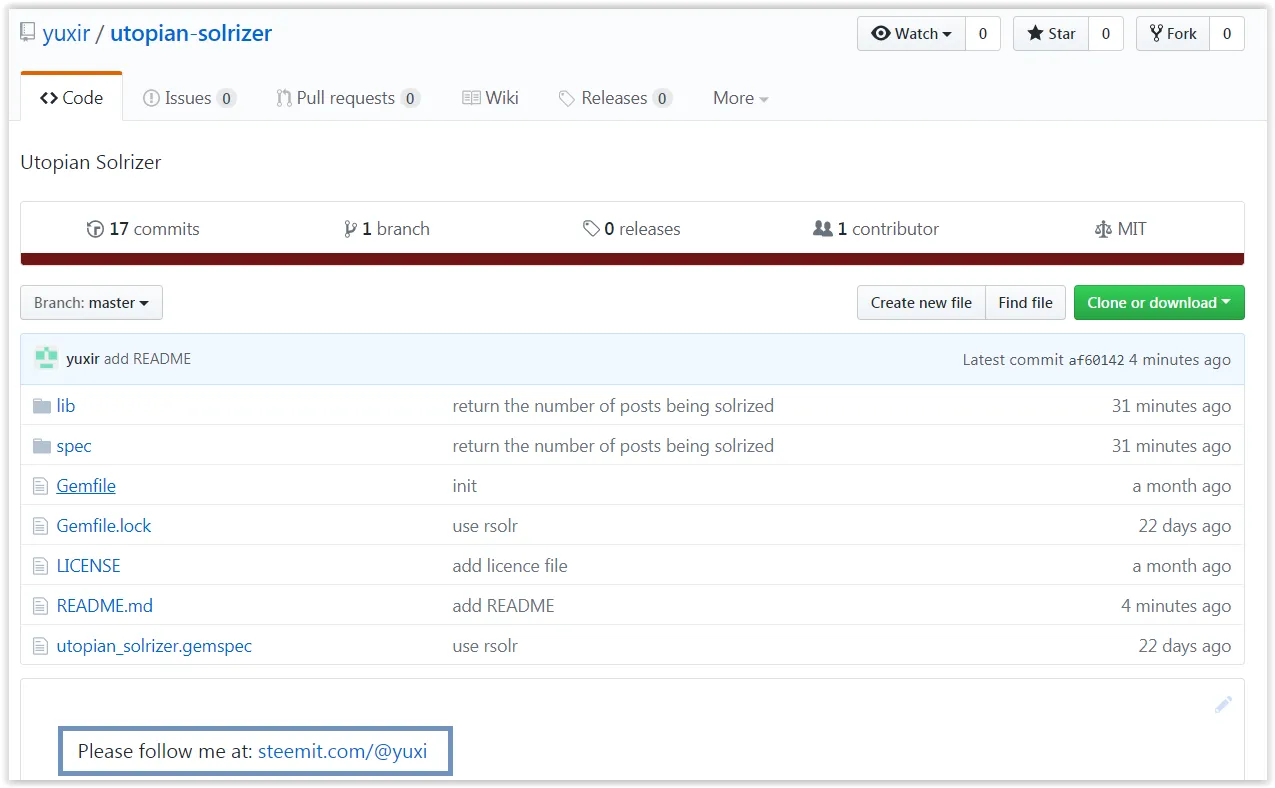1275x788 pixels.
Task: Click the Watch count of 0
Action: point(983,34)
